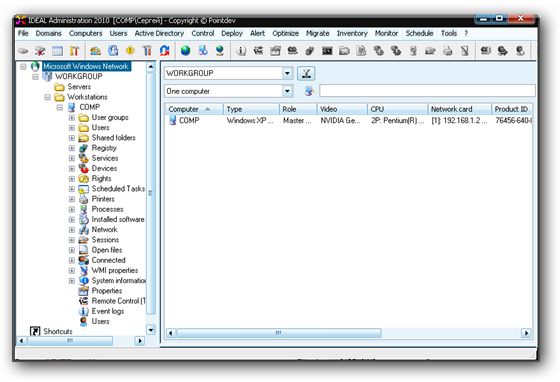The height and width of the screenshot is (382, 560).
Task: Open the Inventory menu
Action: point(352,33)
